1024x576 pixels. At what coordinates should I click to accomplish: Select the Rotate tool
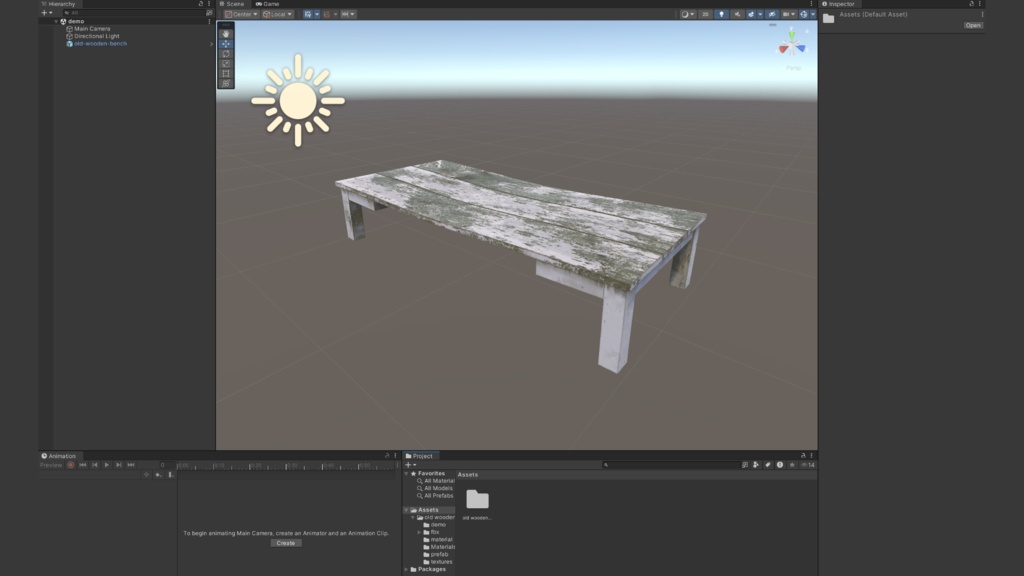pos(225,54)
